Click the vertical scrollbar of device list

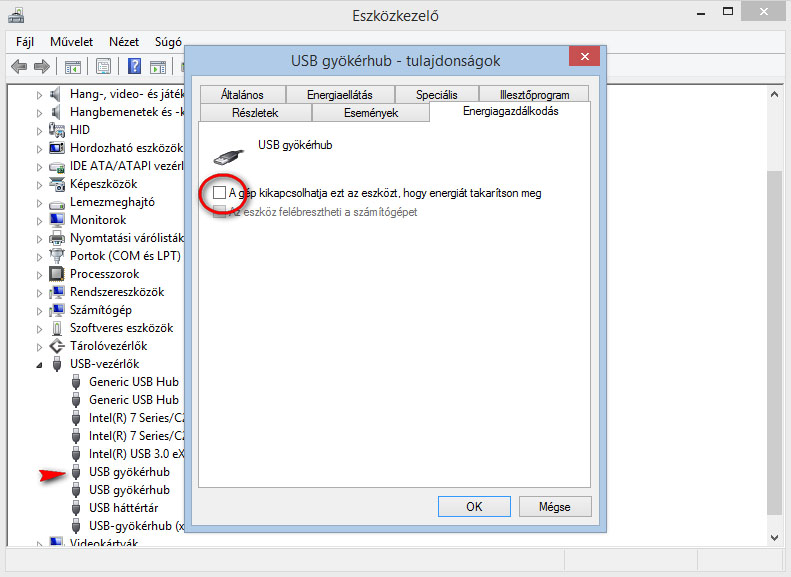[774, 300]
